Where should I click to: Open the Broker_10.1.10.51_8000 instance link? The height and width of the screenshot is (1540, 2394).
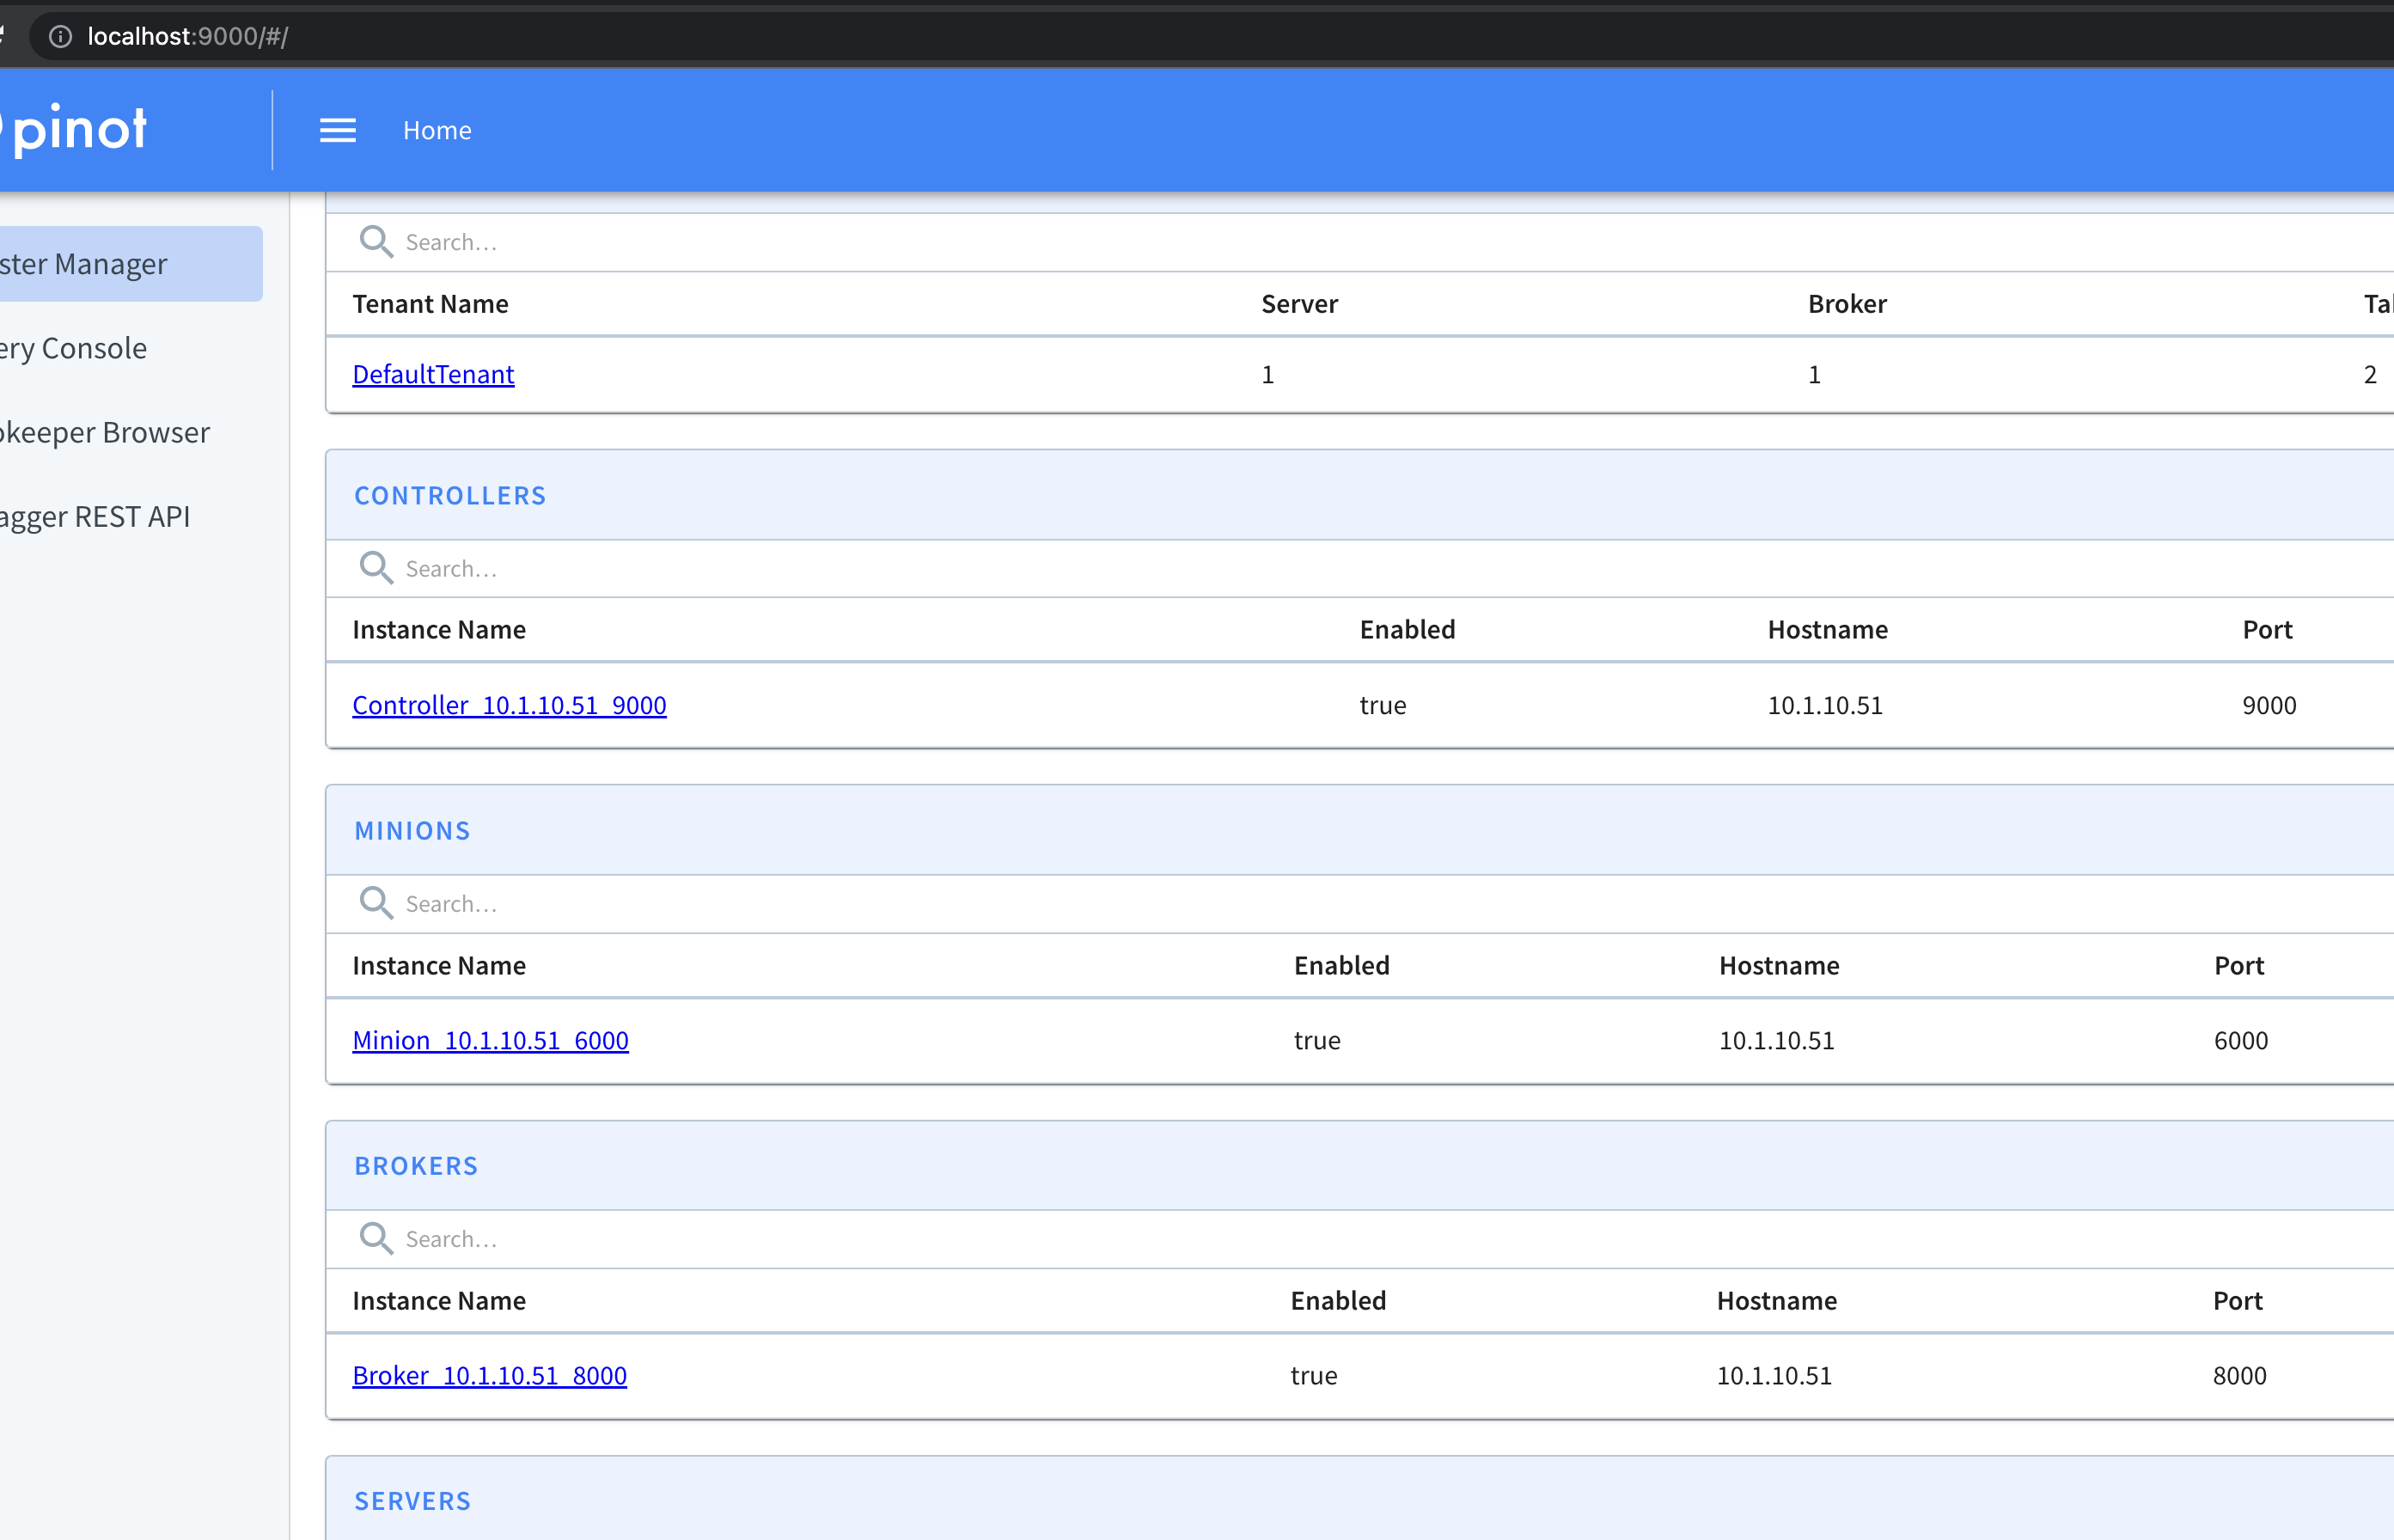click(489, 1375)
